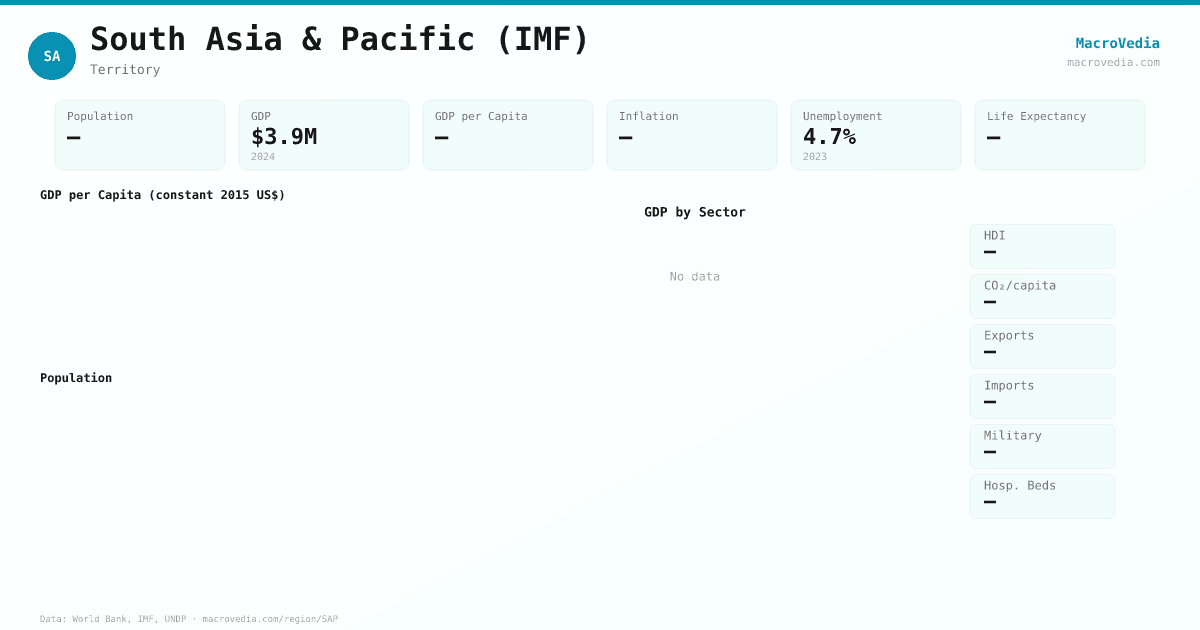Viewport: 1200px width, 630px height.
Task: Select the Population stat card
Action: click(140, 135)
